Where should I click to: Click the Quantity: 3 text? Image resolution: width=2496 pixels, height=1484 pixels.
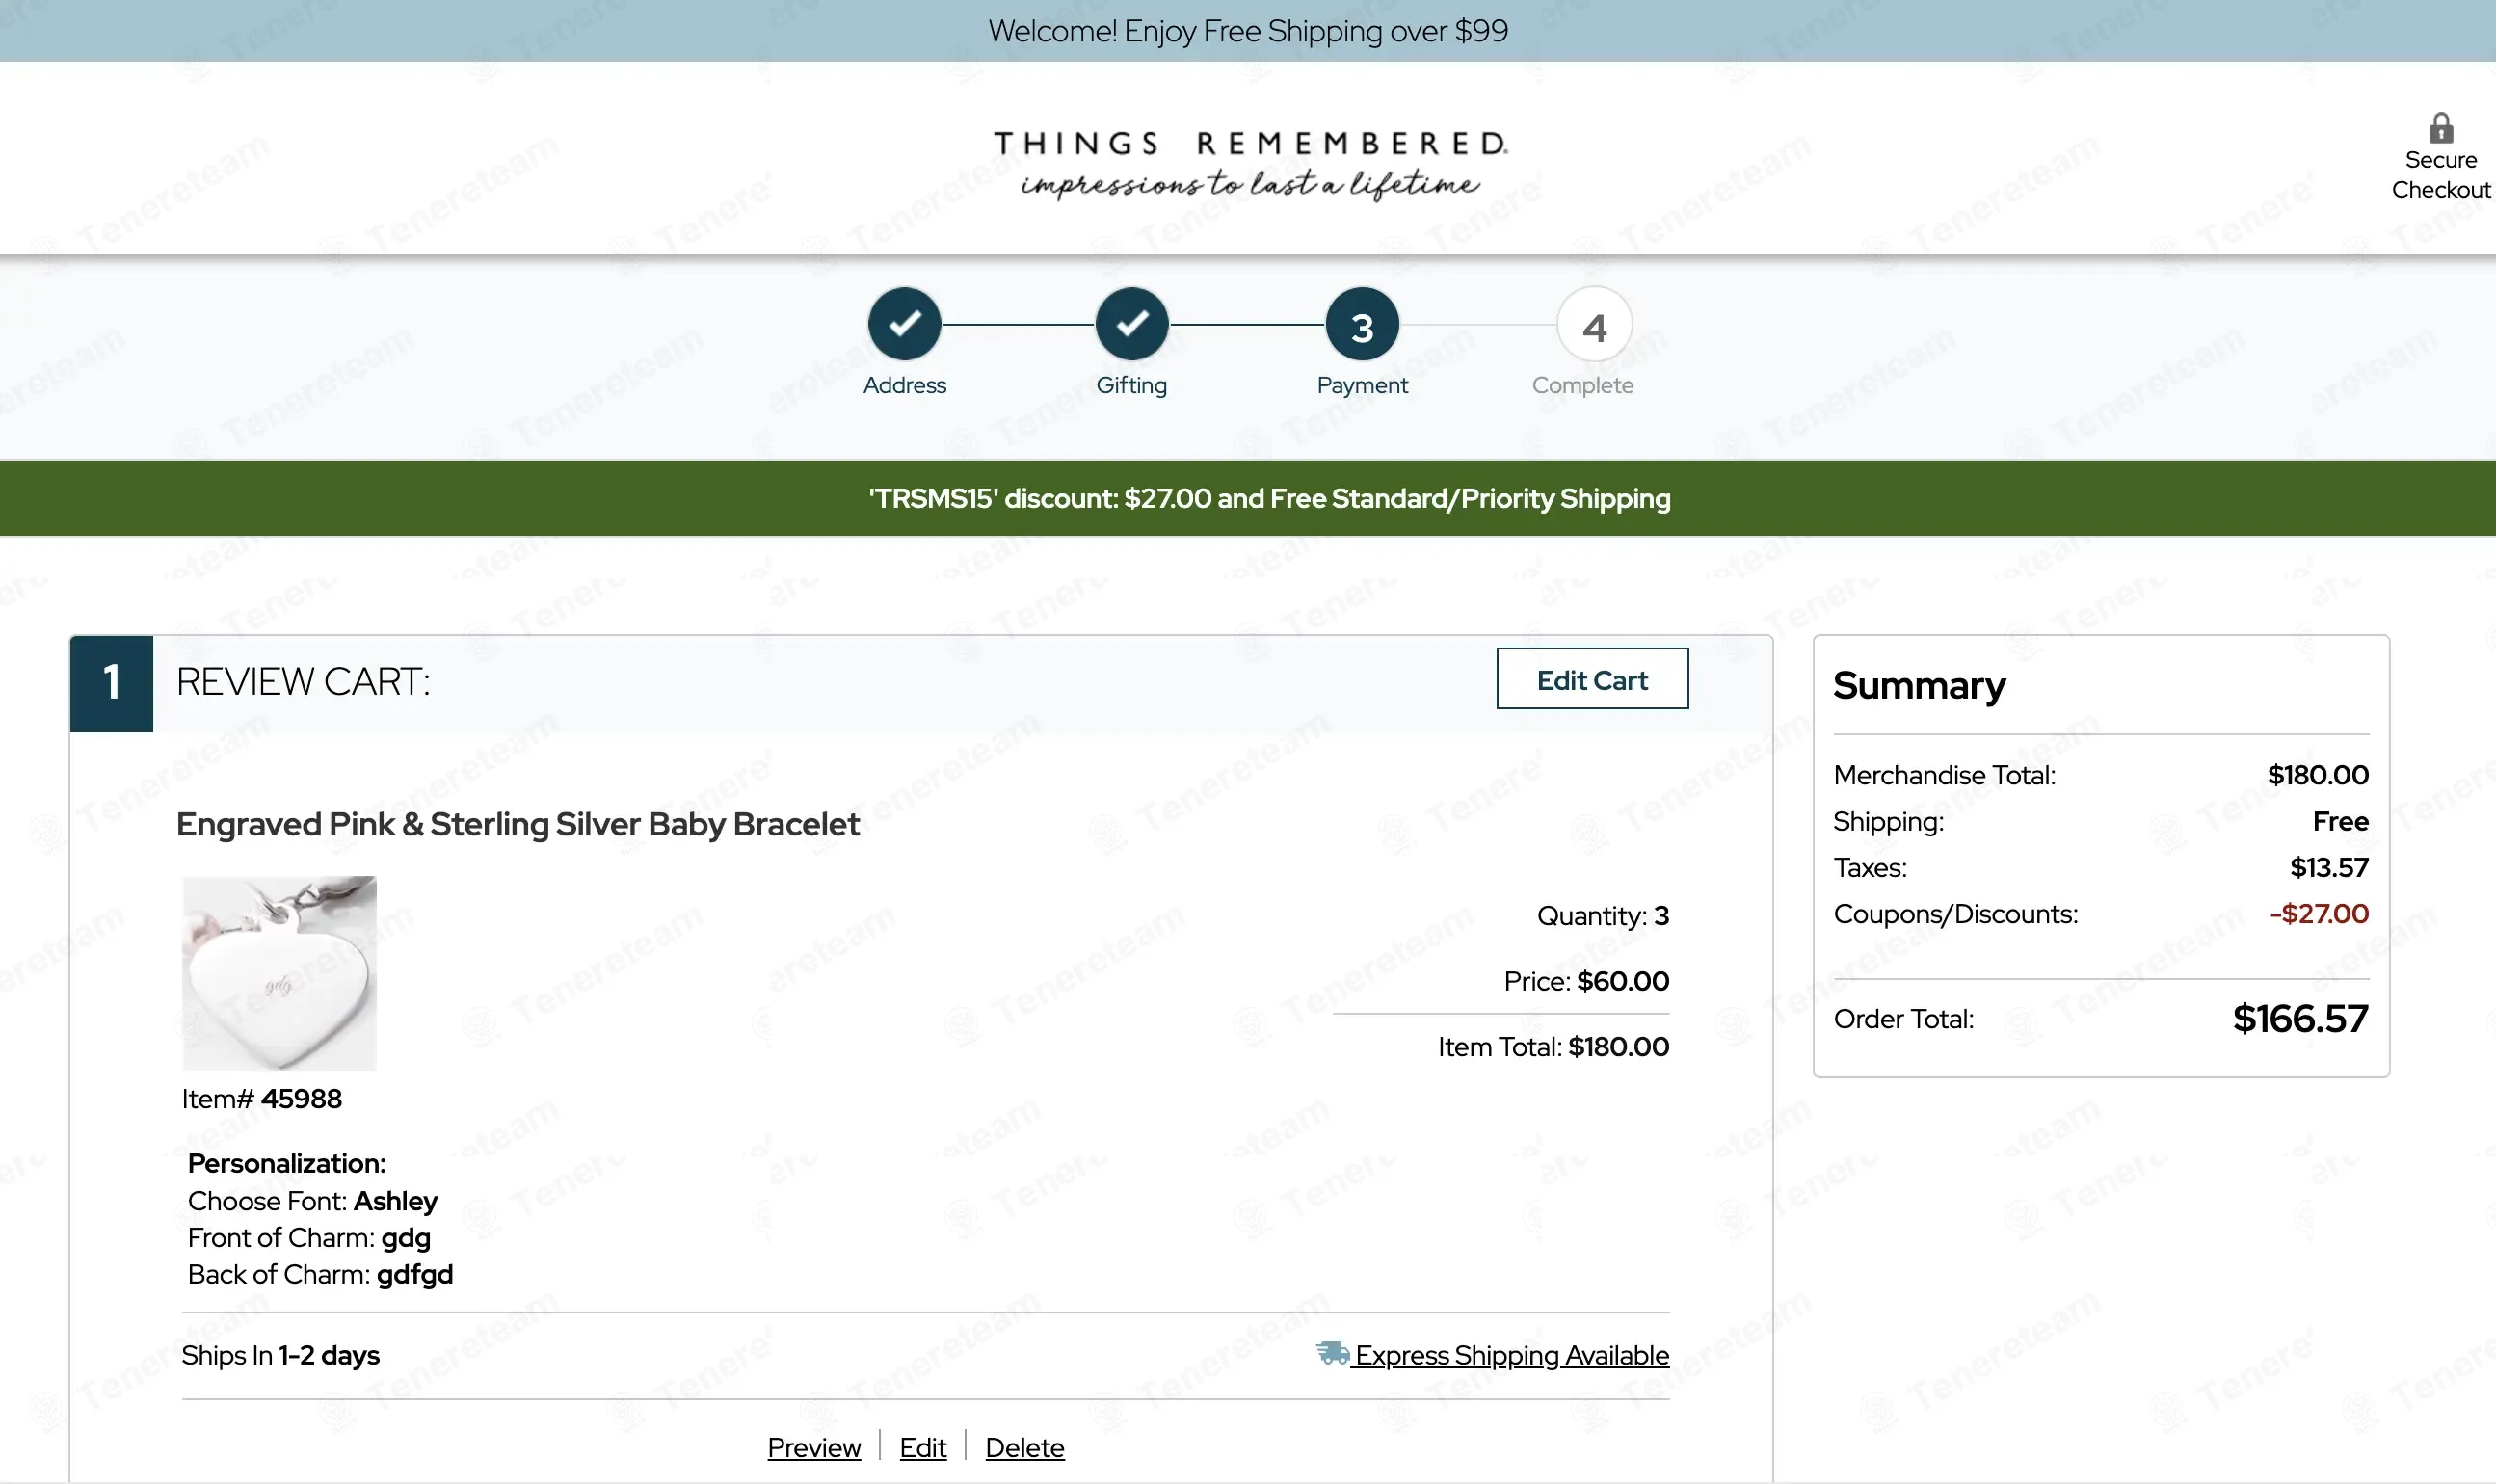[1603, 916]
